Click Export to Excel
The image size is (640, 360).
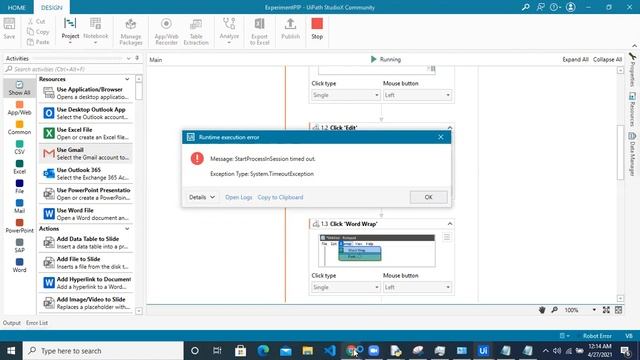[x=259, y=31]
